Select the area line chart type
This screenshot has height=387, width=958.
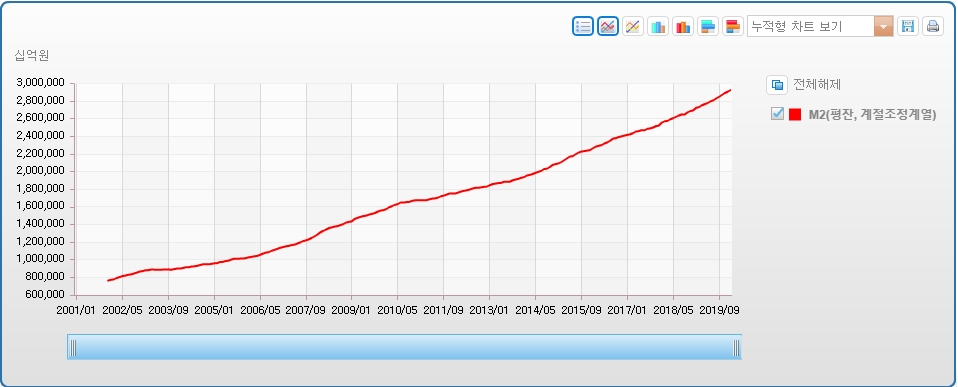point(608,26)
